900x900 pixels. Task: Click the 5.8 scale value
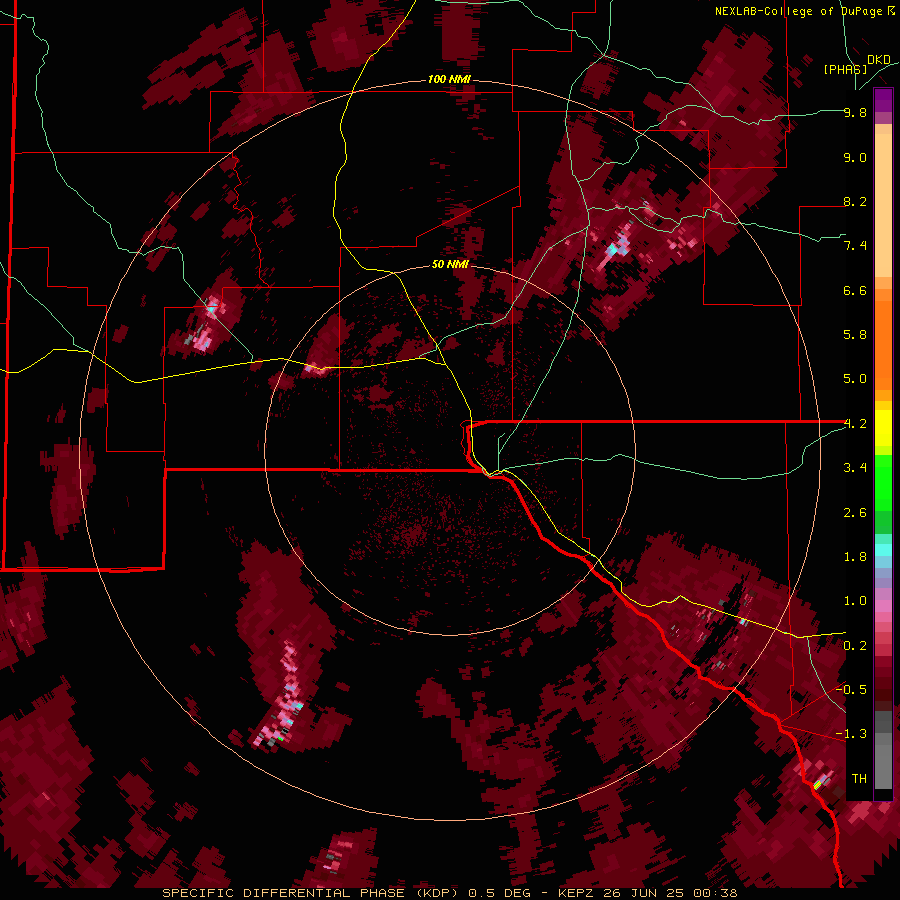click(855, 335)
